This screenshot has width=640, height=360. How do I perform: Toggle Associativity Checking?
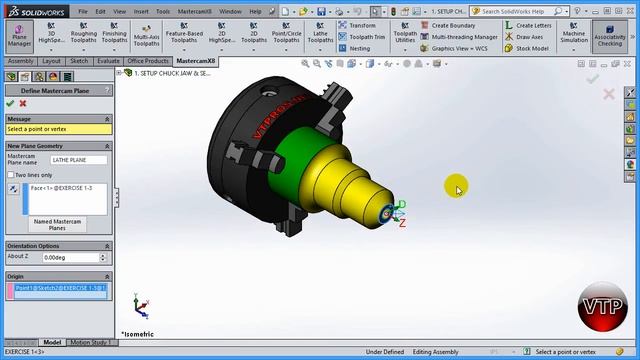click(x=610, y=37)
